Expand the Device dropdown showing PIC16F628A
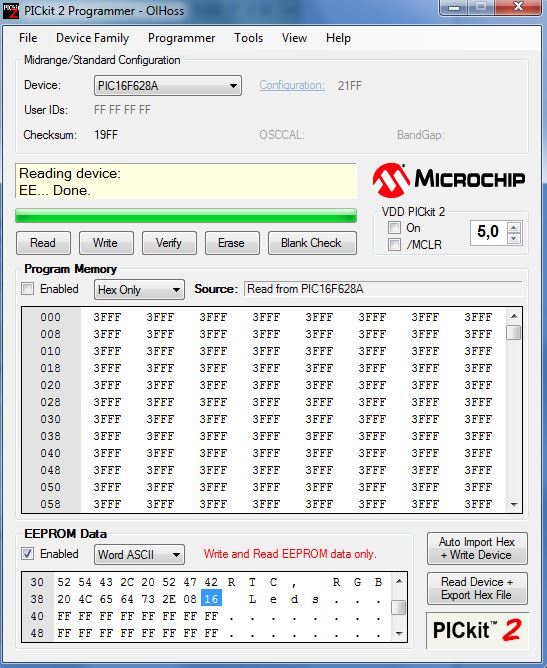 tap(167, 86)
